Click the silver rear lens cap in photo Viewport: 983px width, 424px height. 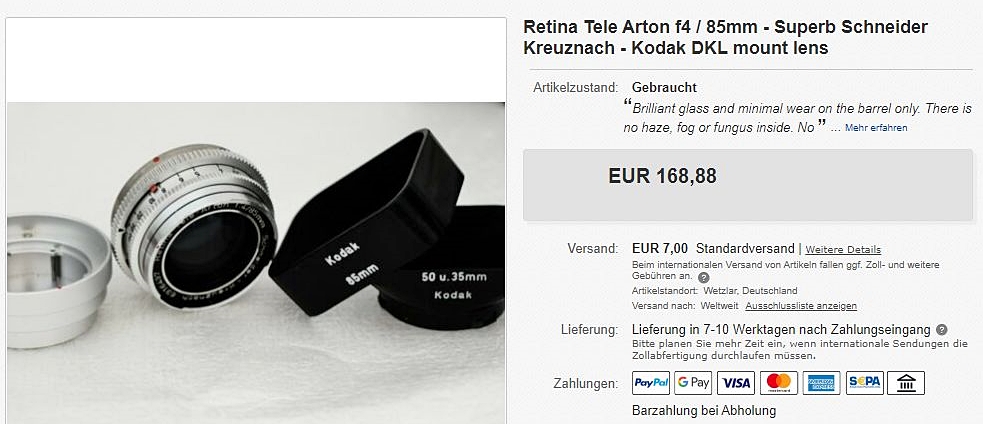coord(58,280)
